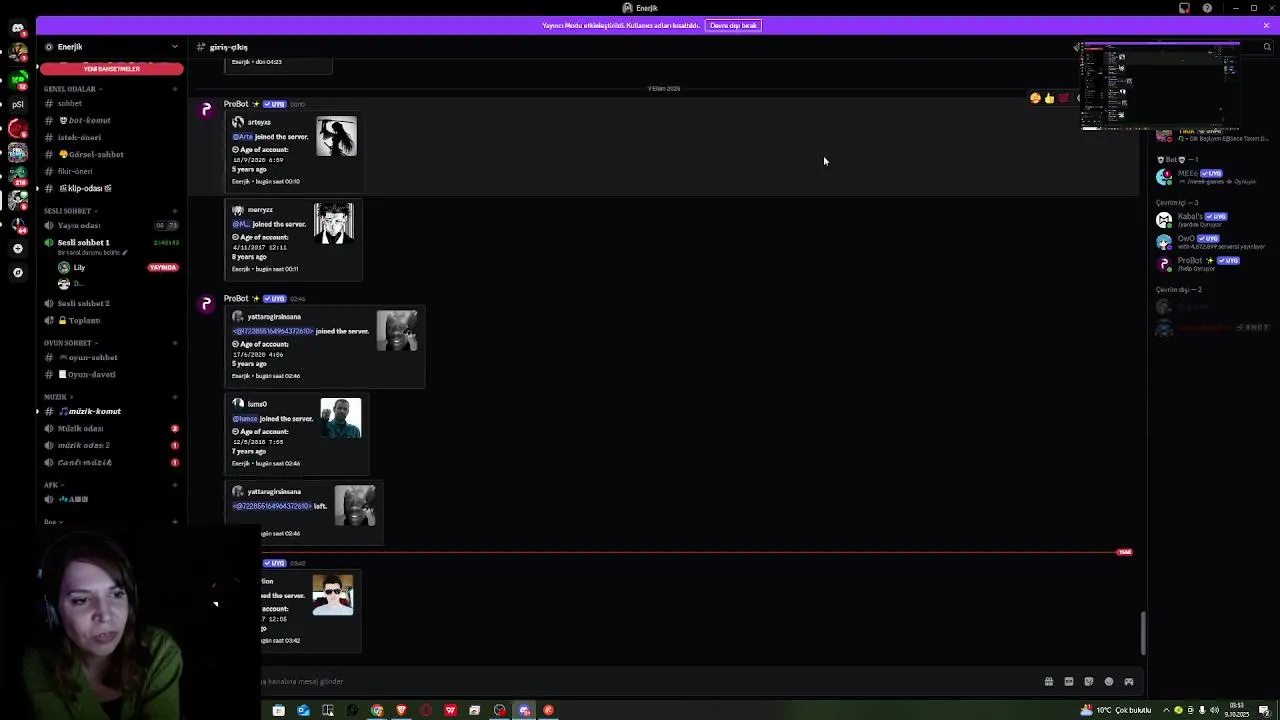
Task: Open MEE6 bot in member list
Action: click(1210, 177)
